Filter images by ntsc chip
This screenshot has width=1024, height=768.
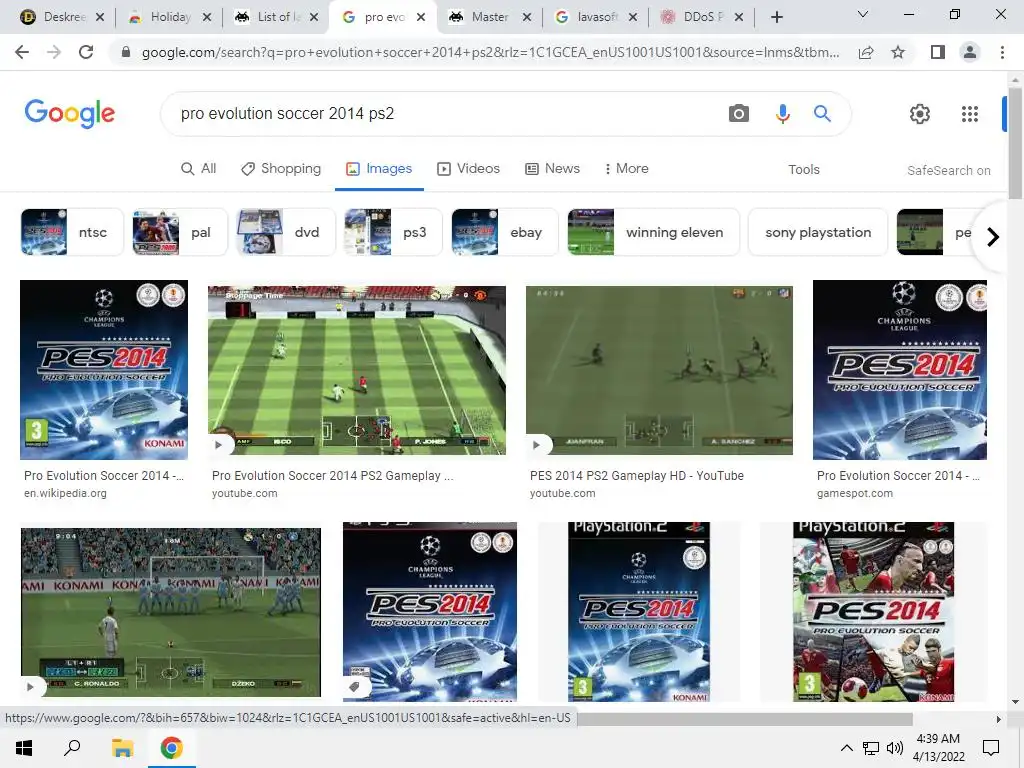72,232
